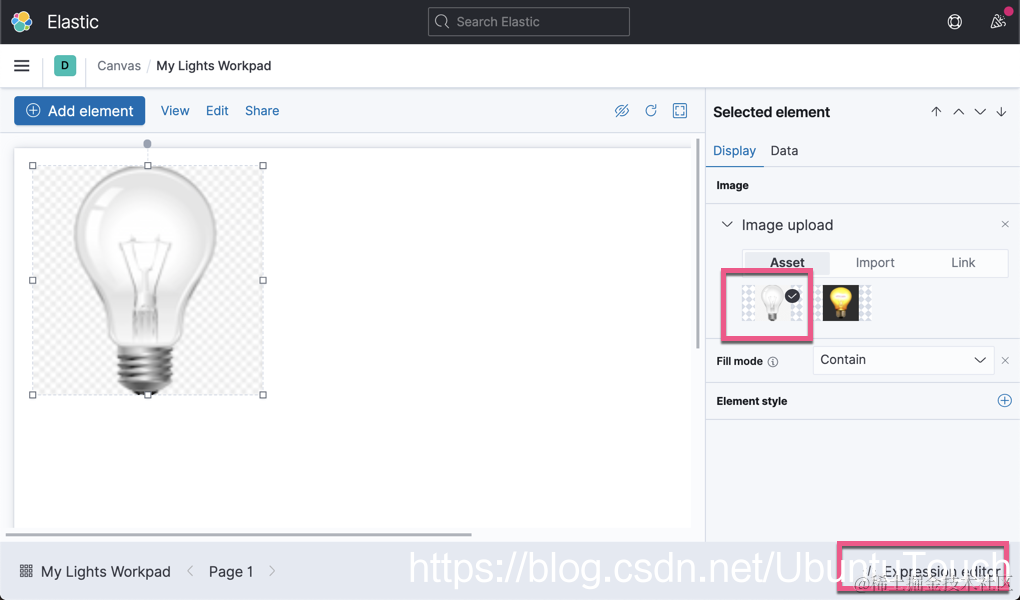
Task: Click the Page 1 label
Action: [231, 571]
